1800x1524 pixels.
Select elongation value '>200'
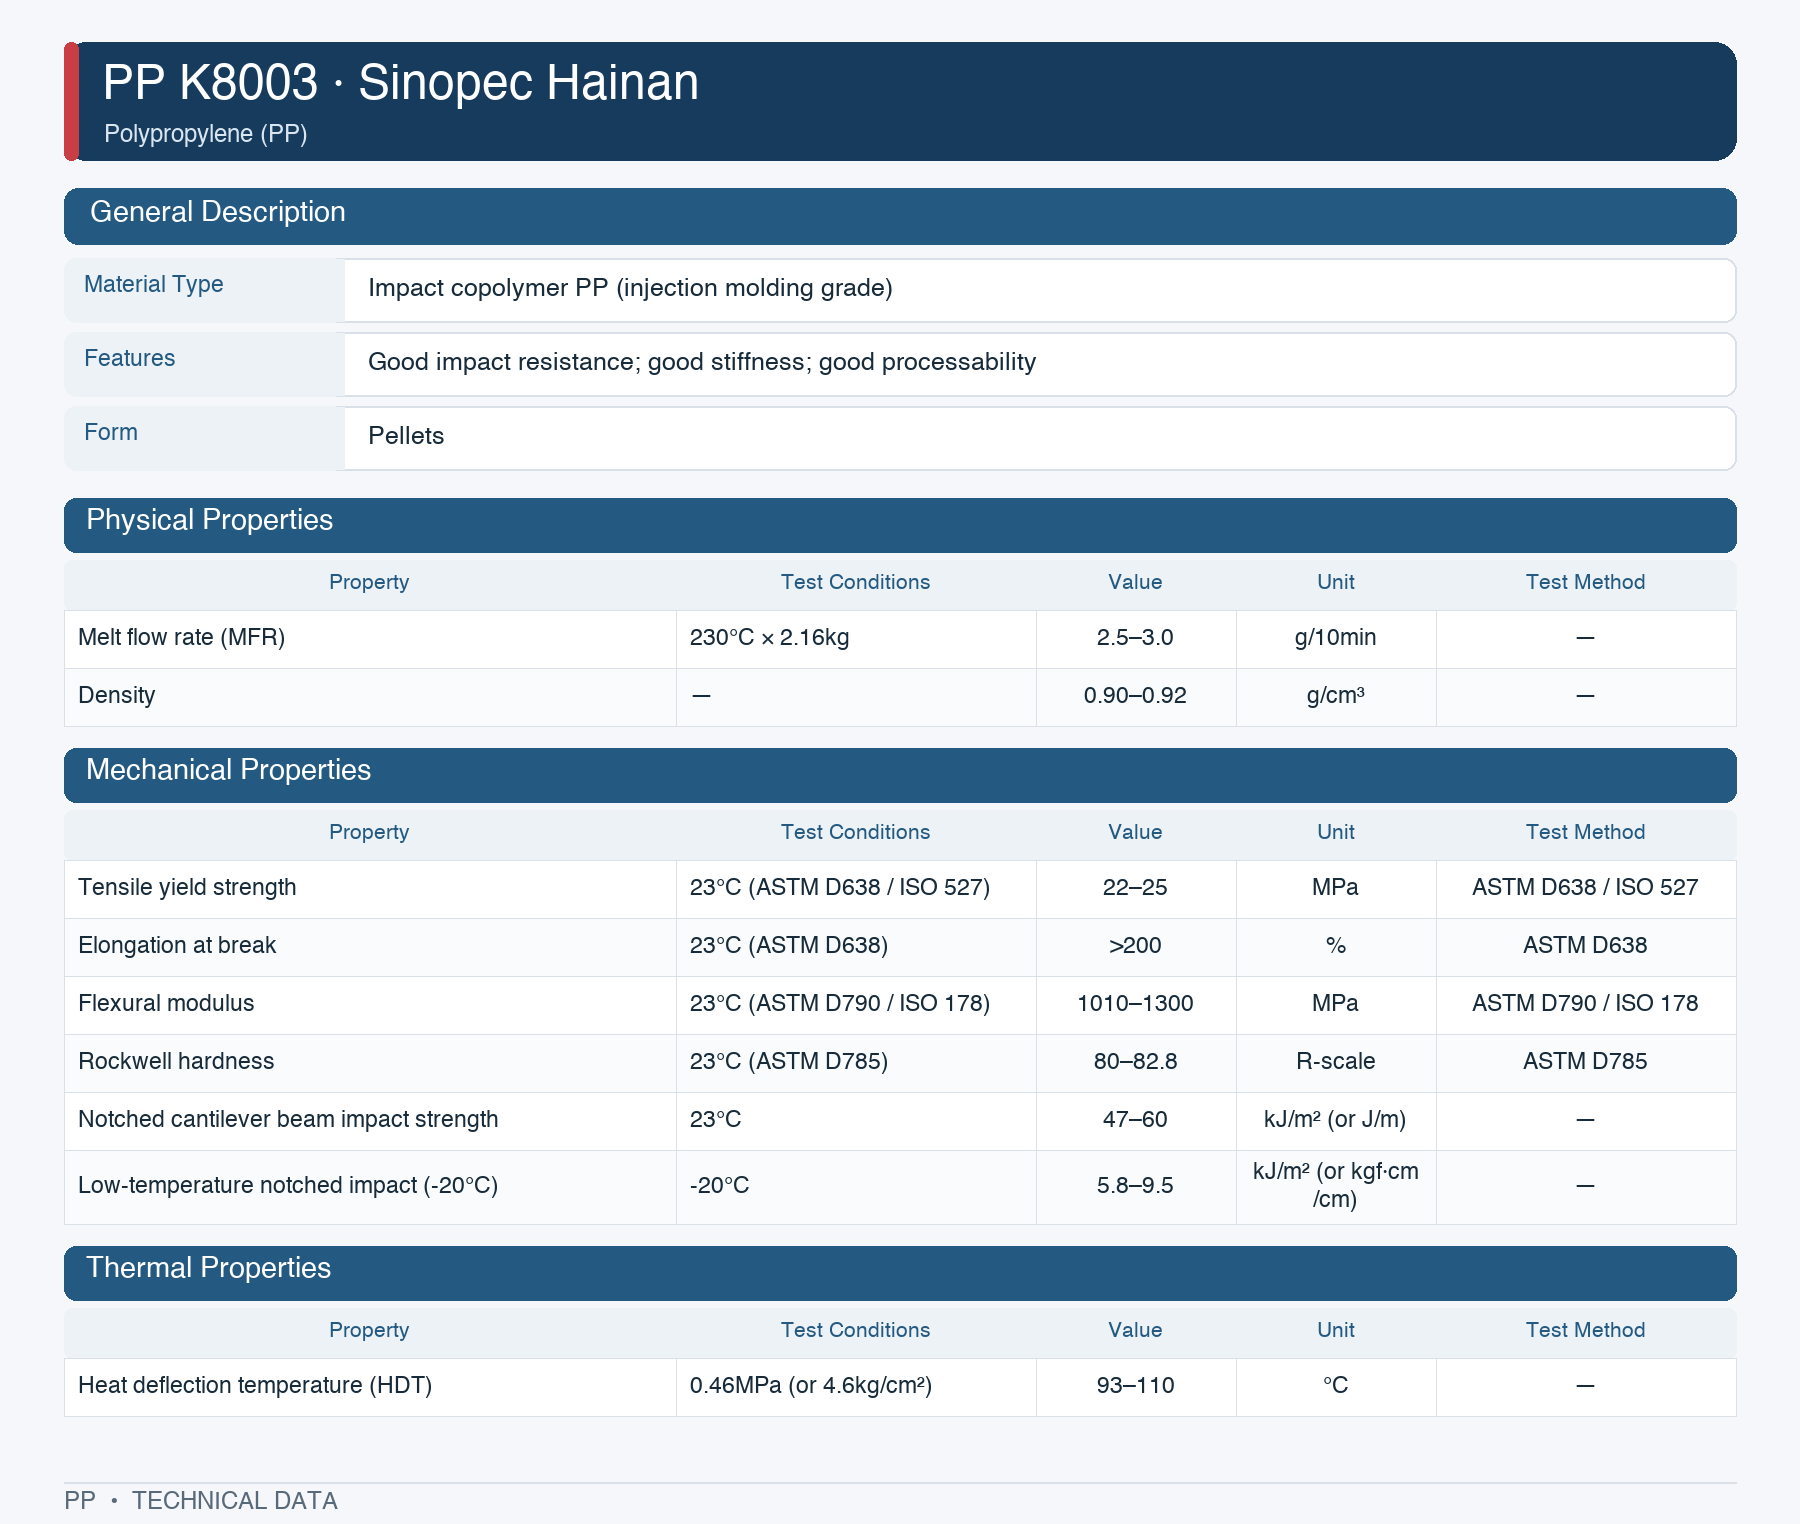(1135, 945)
